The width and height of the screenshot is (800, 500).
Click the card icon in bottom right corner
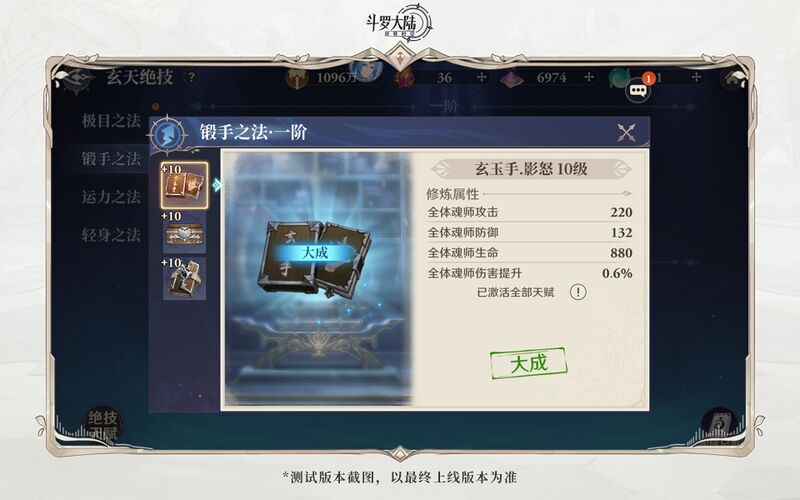[719, 424]
